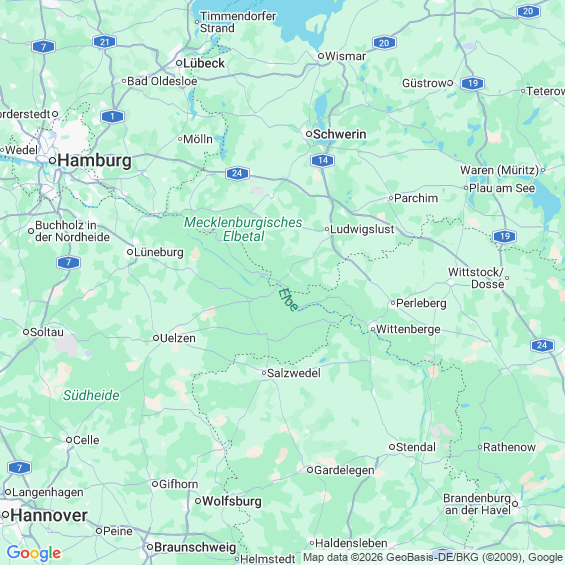Select the Schwerin city marker
Screen dimensions: 565x565
point(309,134)
